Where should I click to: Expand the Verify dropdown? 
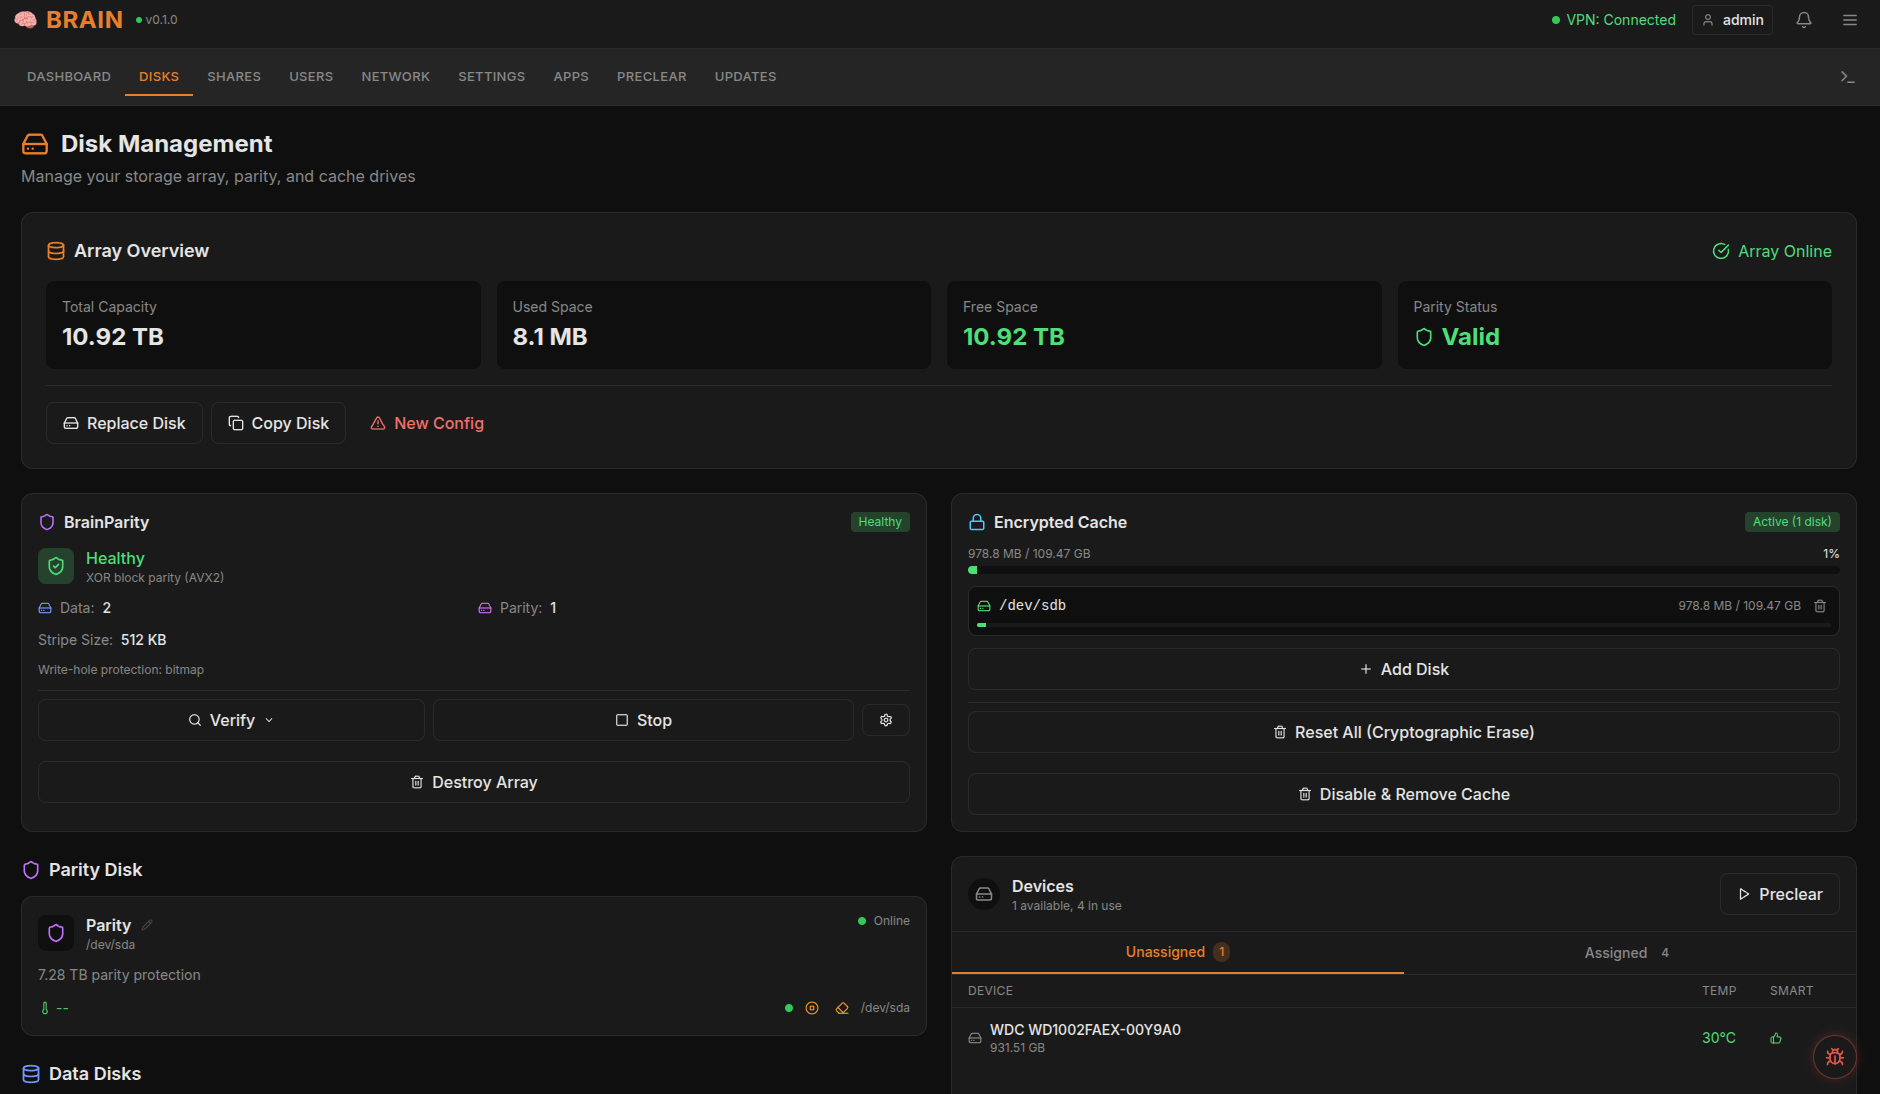[x=231, y=720]
